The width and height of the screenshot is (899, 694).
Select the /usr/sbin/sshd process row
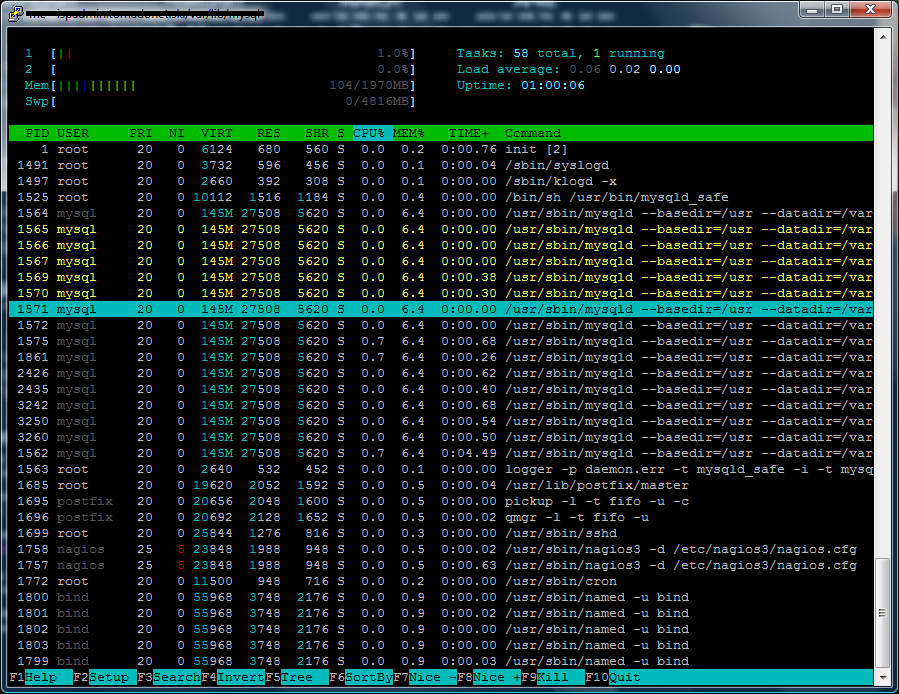[441, 533]
